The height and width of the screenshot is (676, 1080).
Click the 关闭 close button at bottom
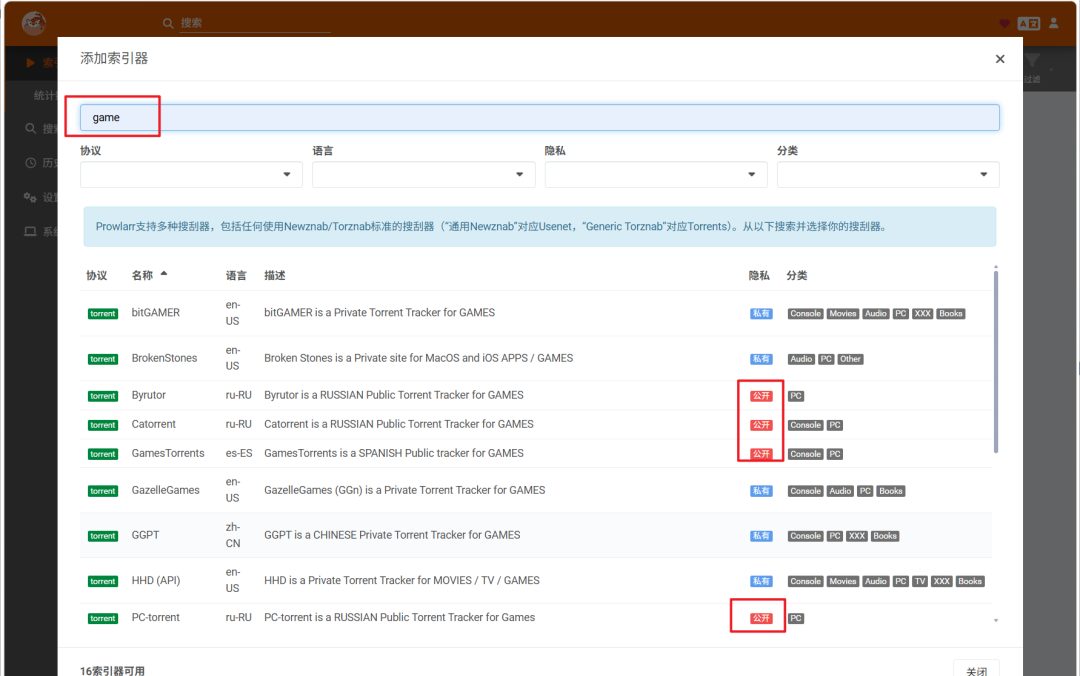click(977, 670)
